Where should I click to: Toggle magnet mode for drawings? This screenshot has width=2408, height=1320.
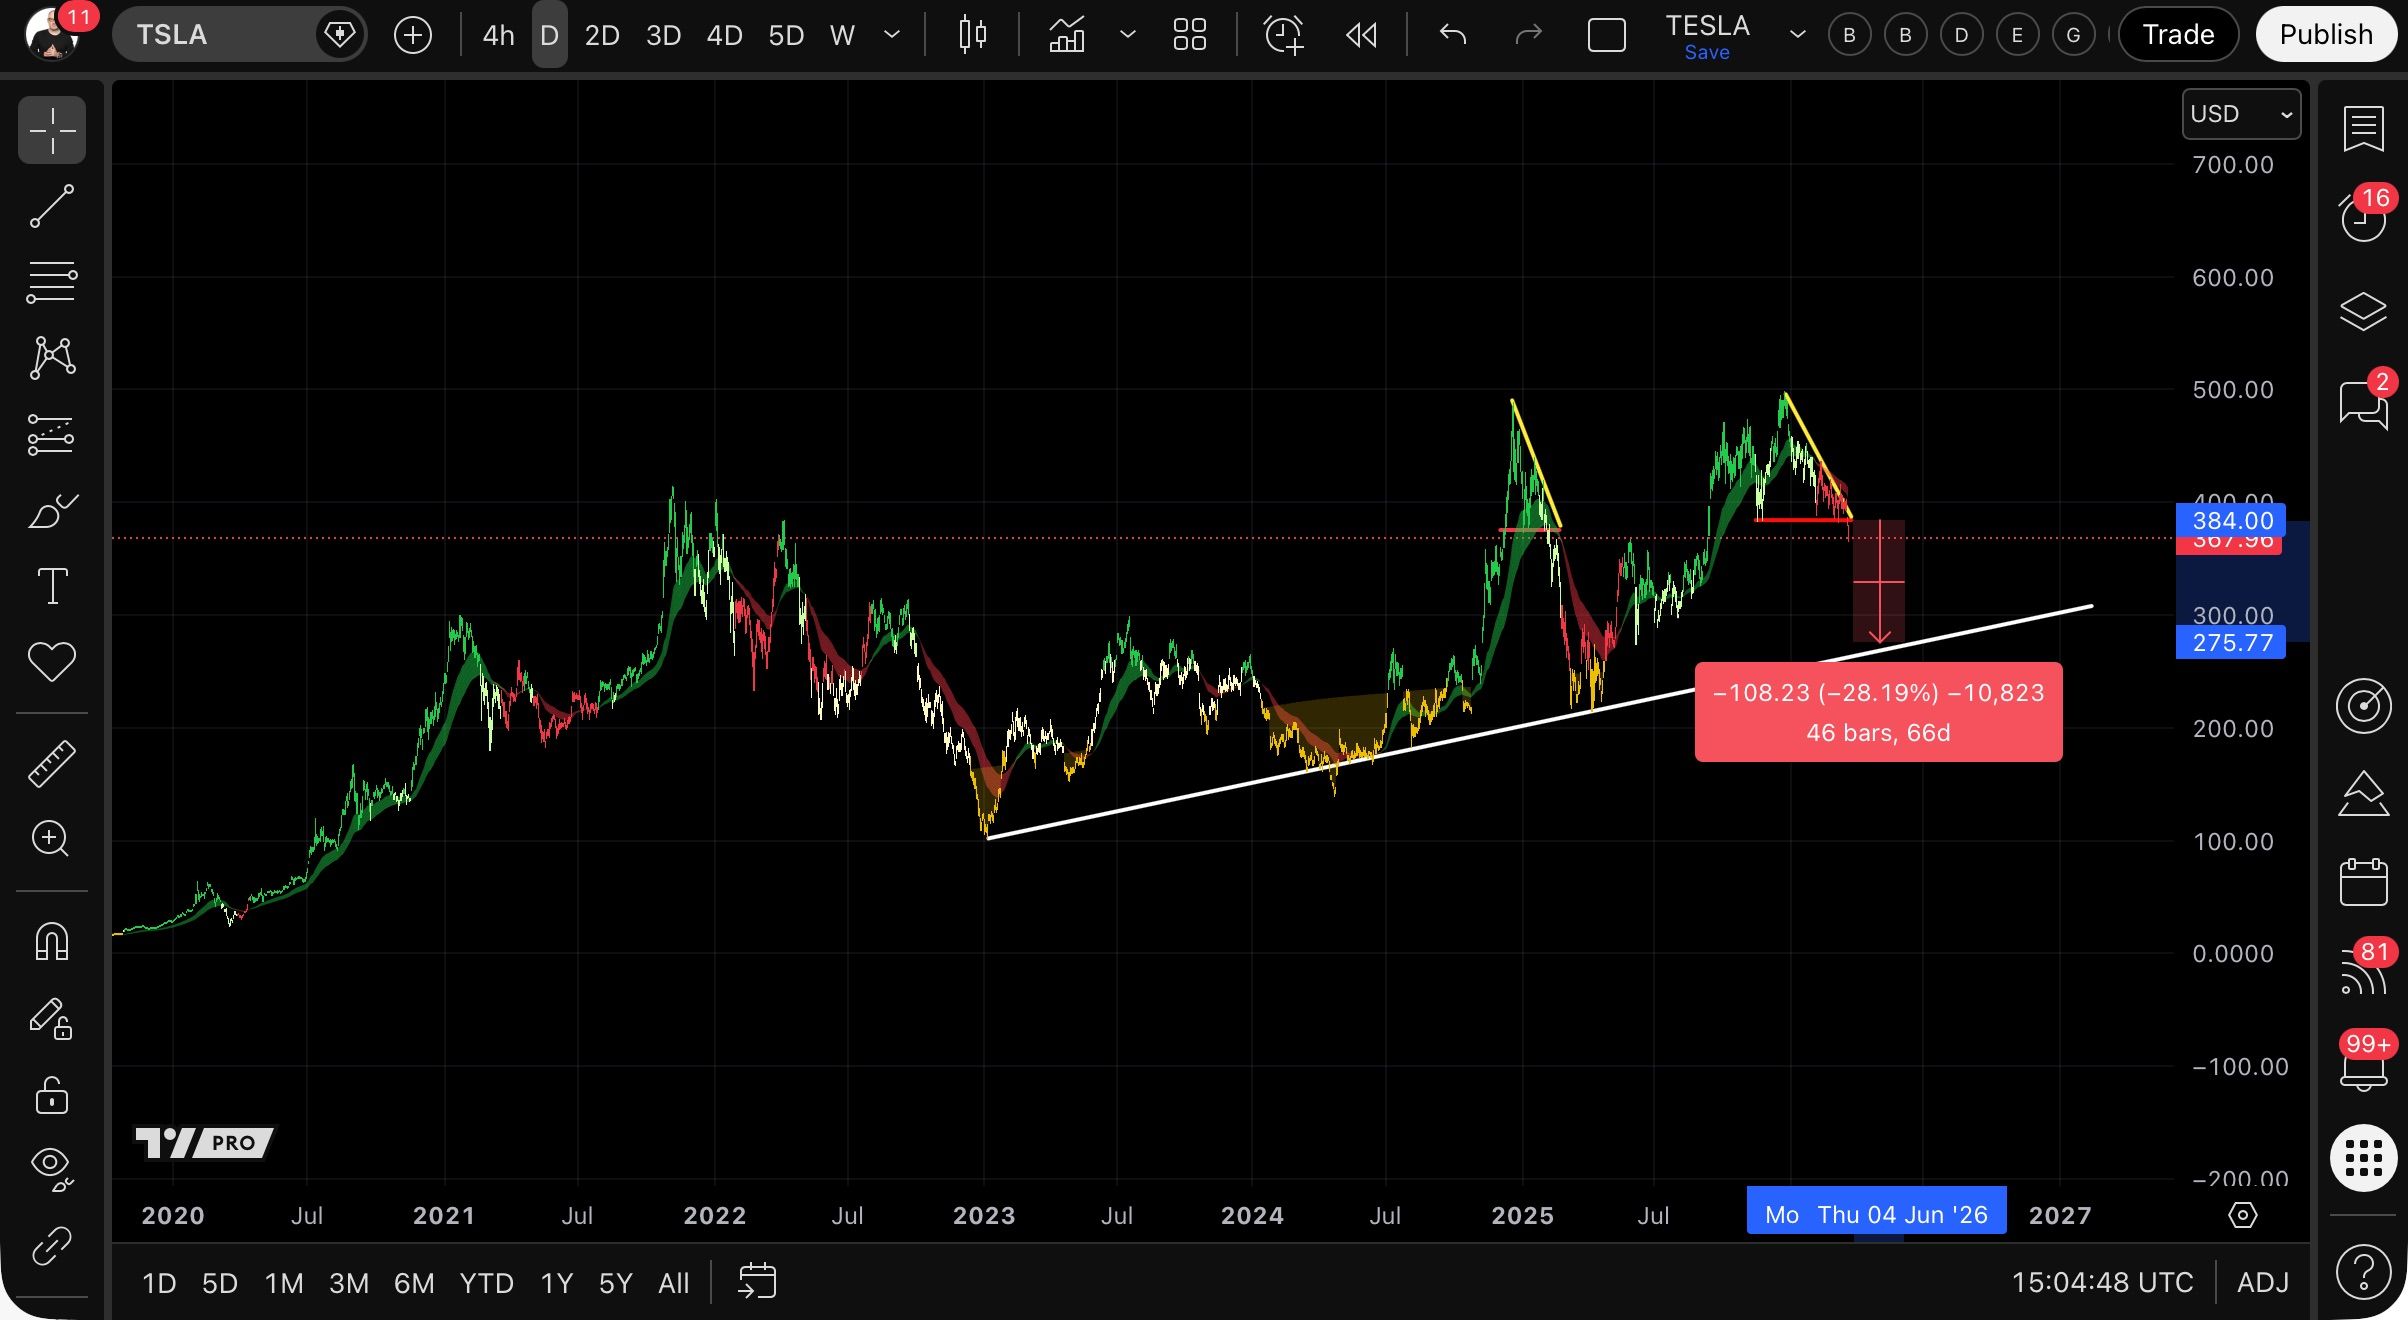(x=51, y=941)
